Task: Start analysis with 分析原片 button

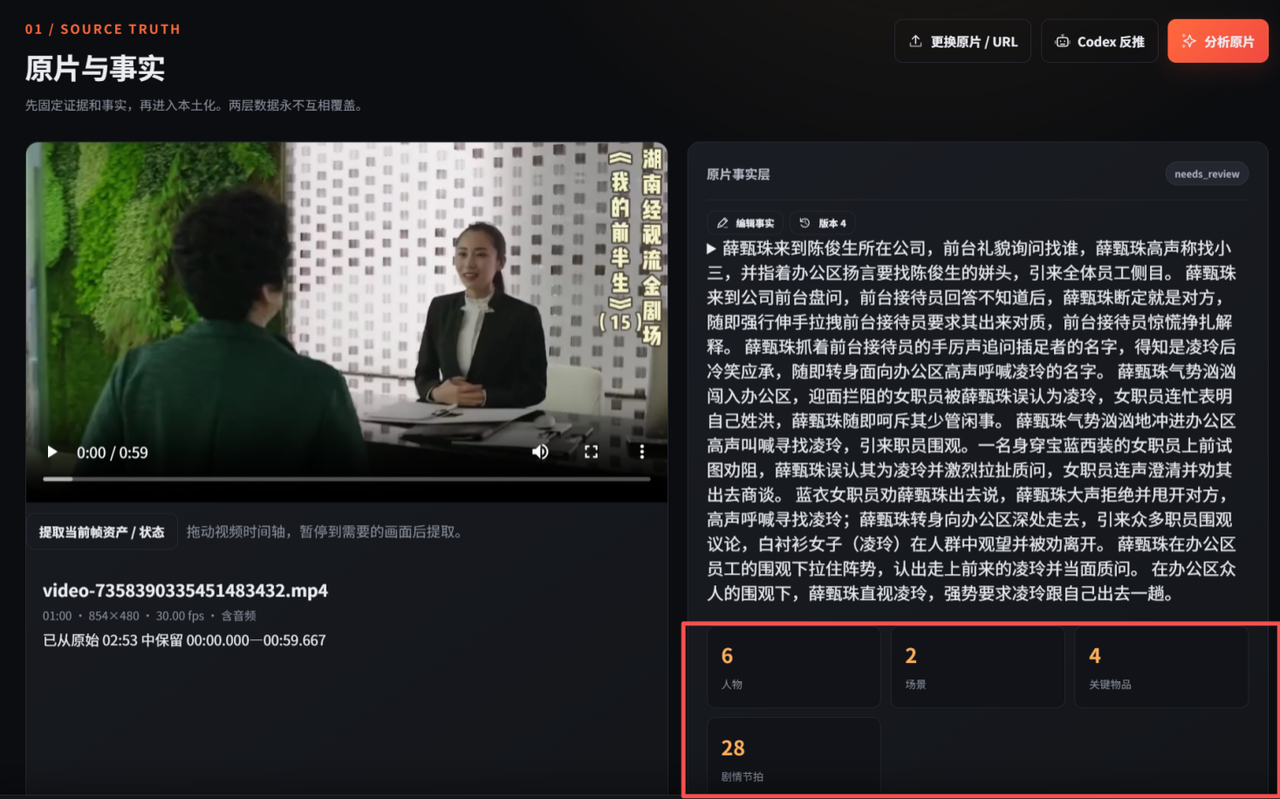Action: (1217, 41)
